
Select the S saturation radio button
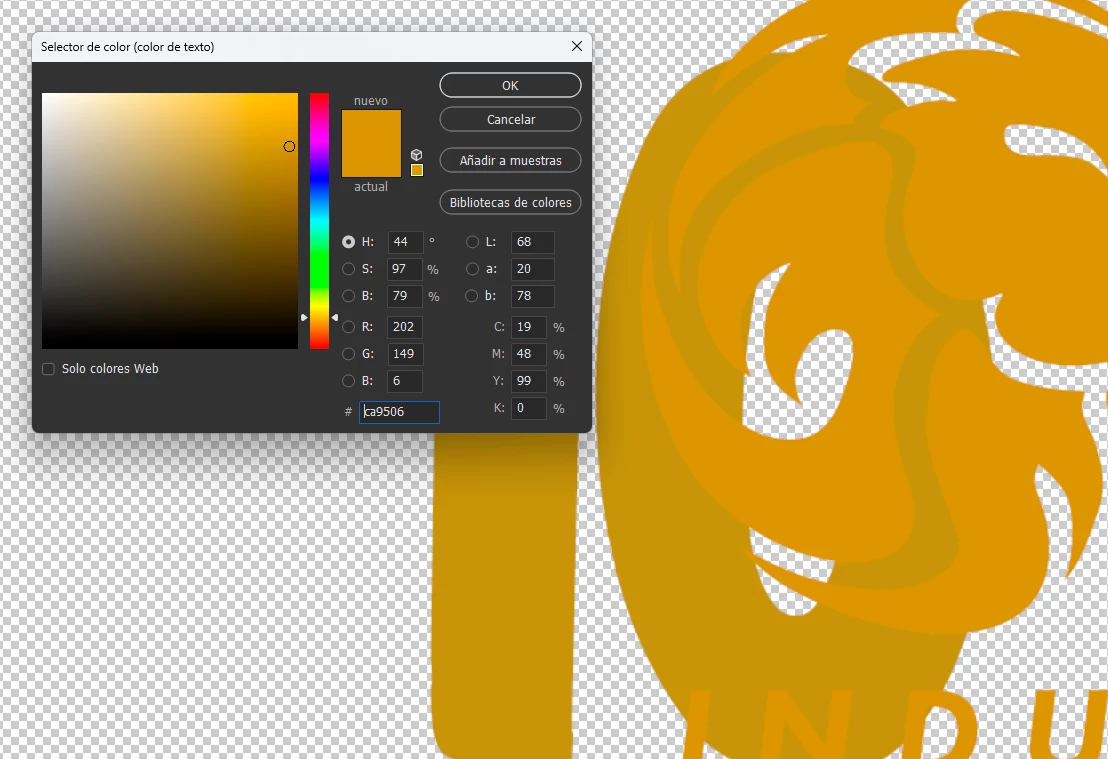pyautogui.click(x=348, y=269)
